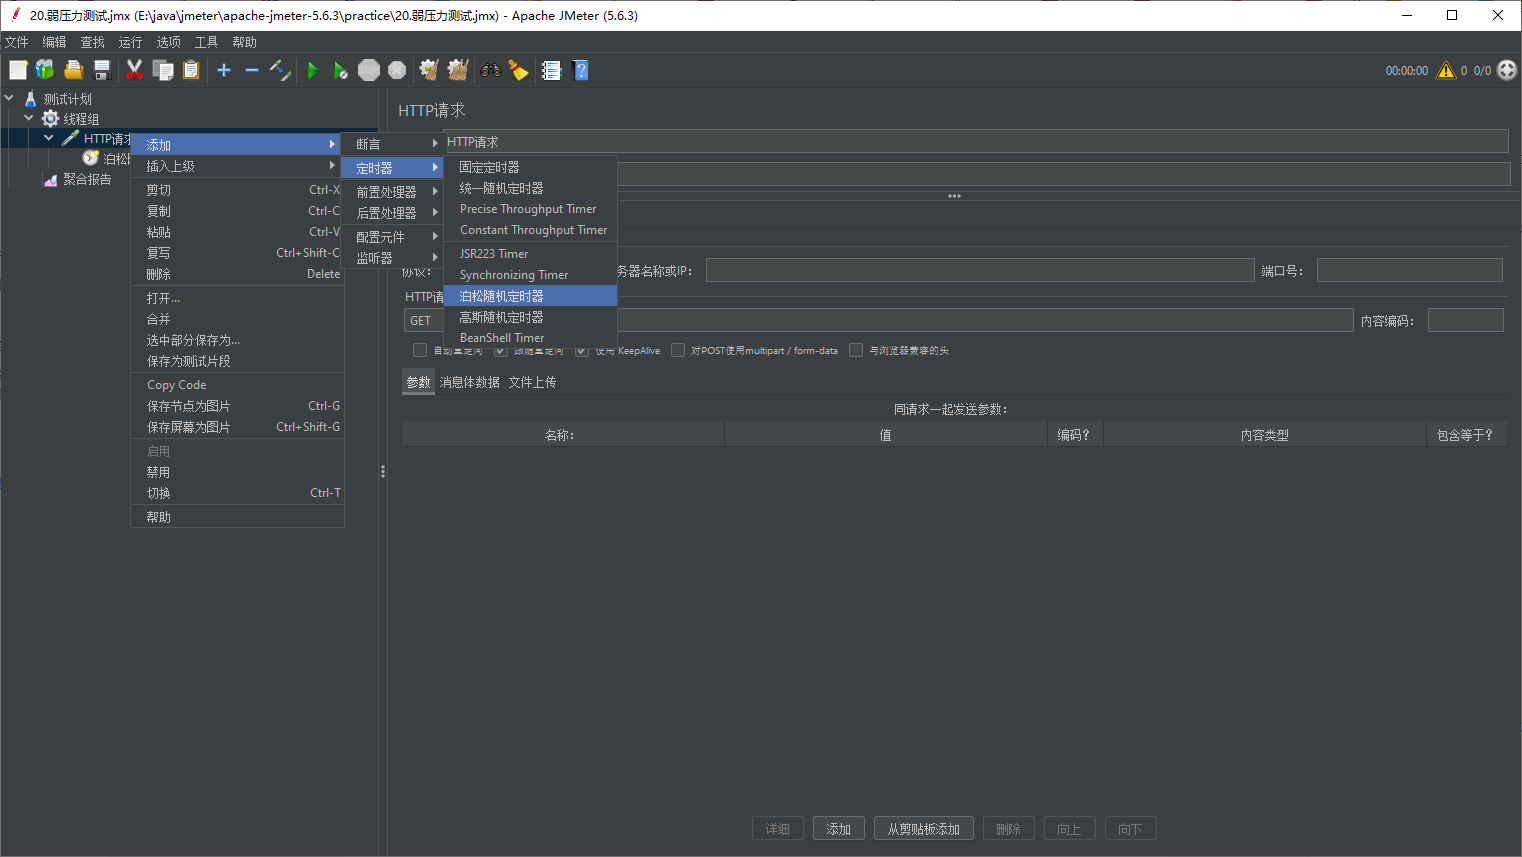1522x857 pixels.
Task: Click the 从剪贴板添加 button
Action: click(x=924, y=829)
